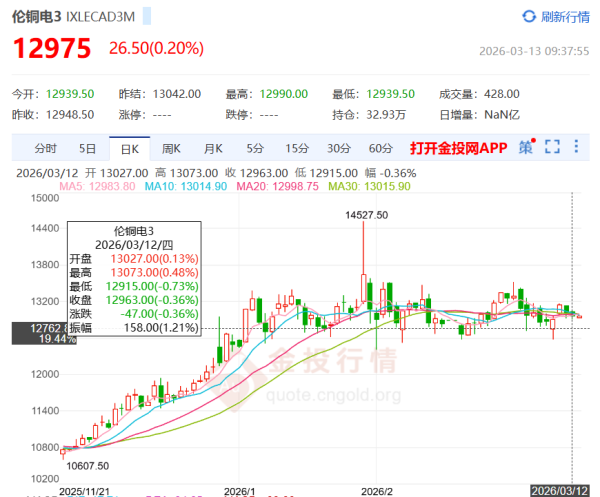
Task: Click the 2026/1 date axis label
Action: (x=240, y=492)
